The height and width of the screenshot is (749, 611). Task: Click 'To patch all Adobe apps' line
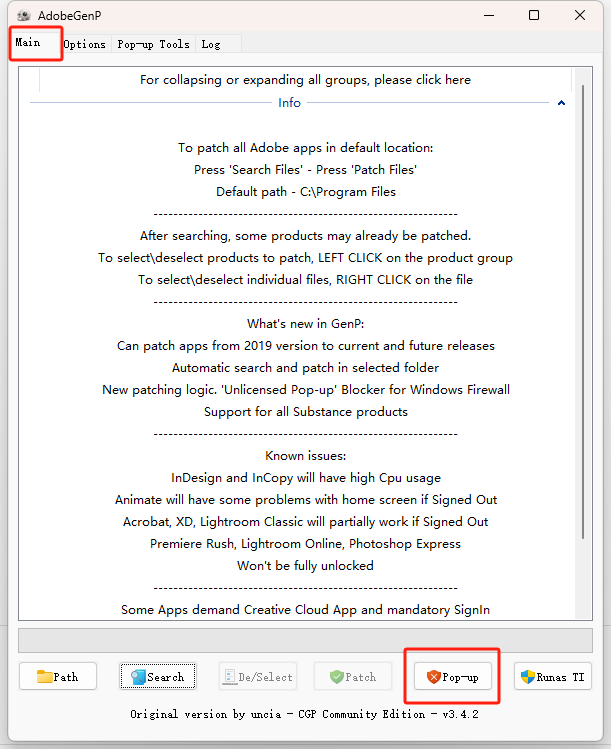[x=306, y=148]
